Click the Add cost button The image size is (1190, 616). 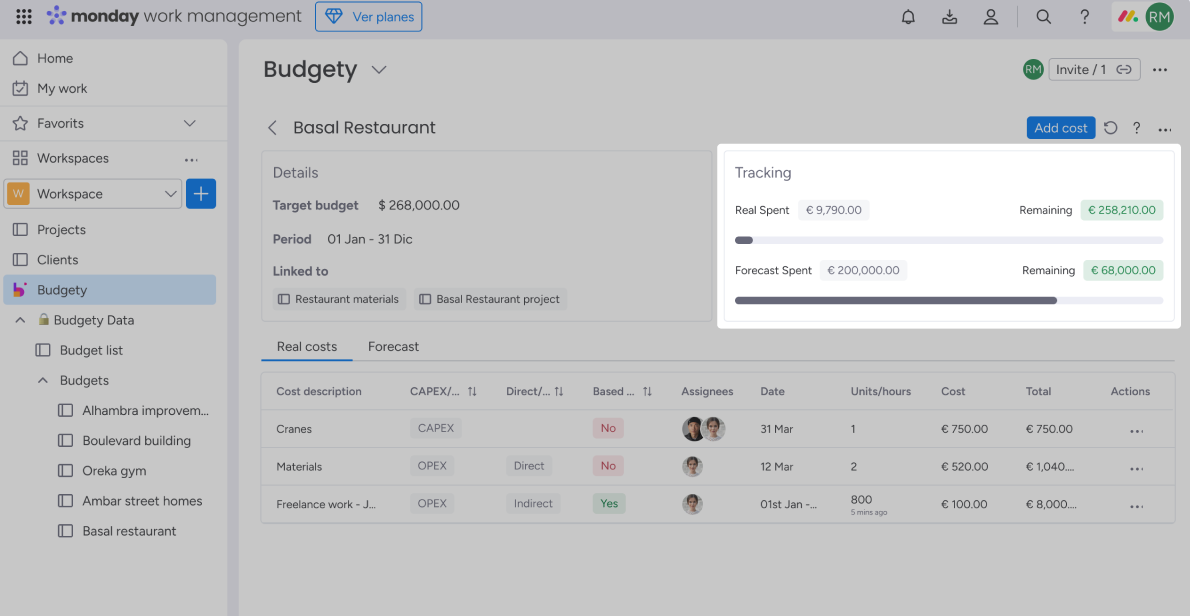[x=1060, y=127]
